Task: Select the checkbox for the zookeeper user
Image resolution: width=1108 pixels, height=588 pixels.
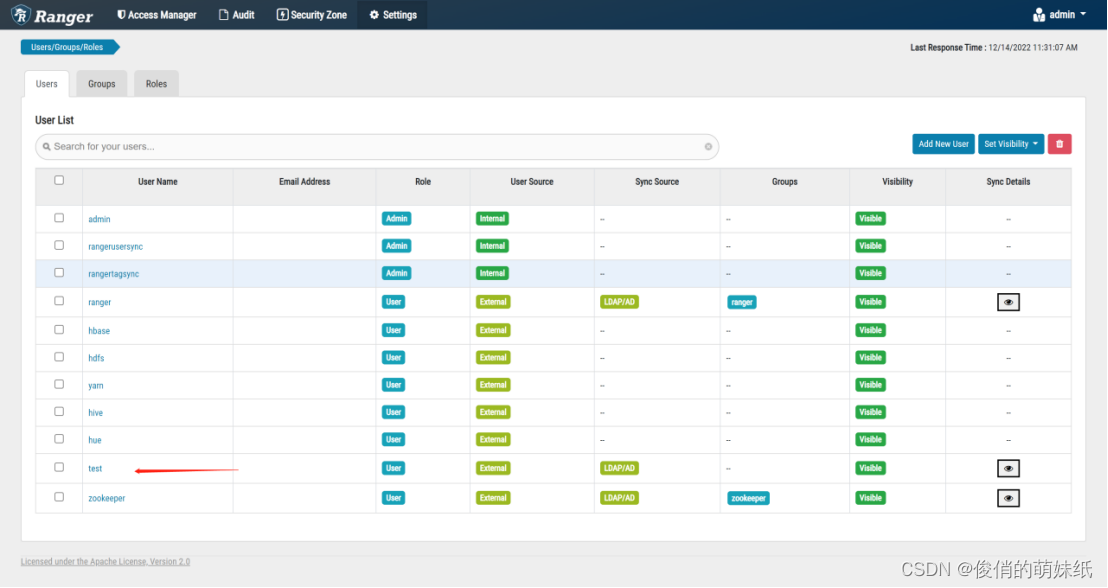Action: click(x=58, y=497)
